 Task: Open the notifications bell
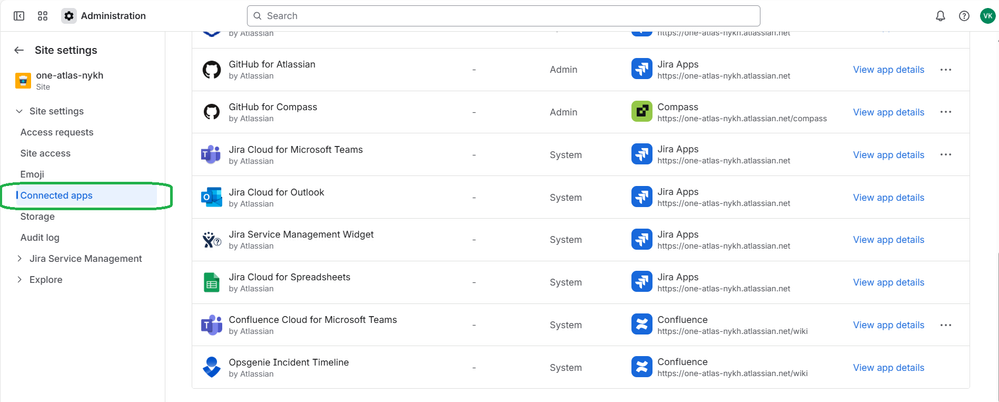coord(940,16)
